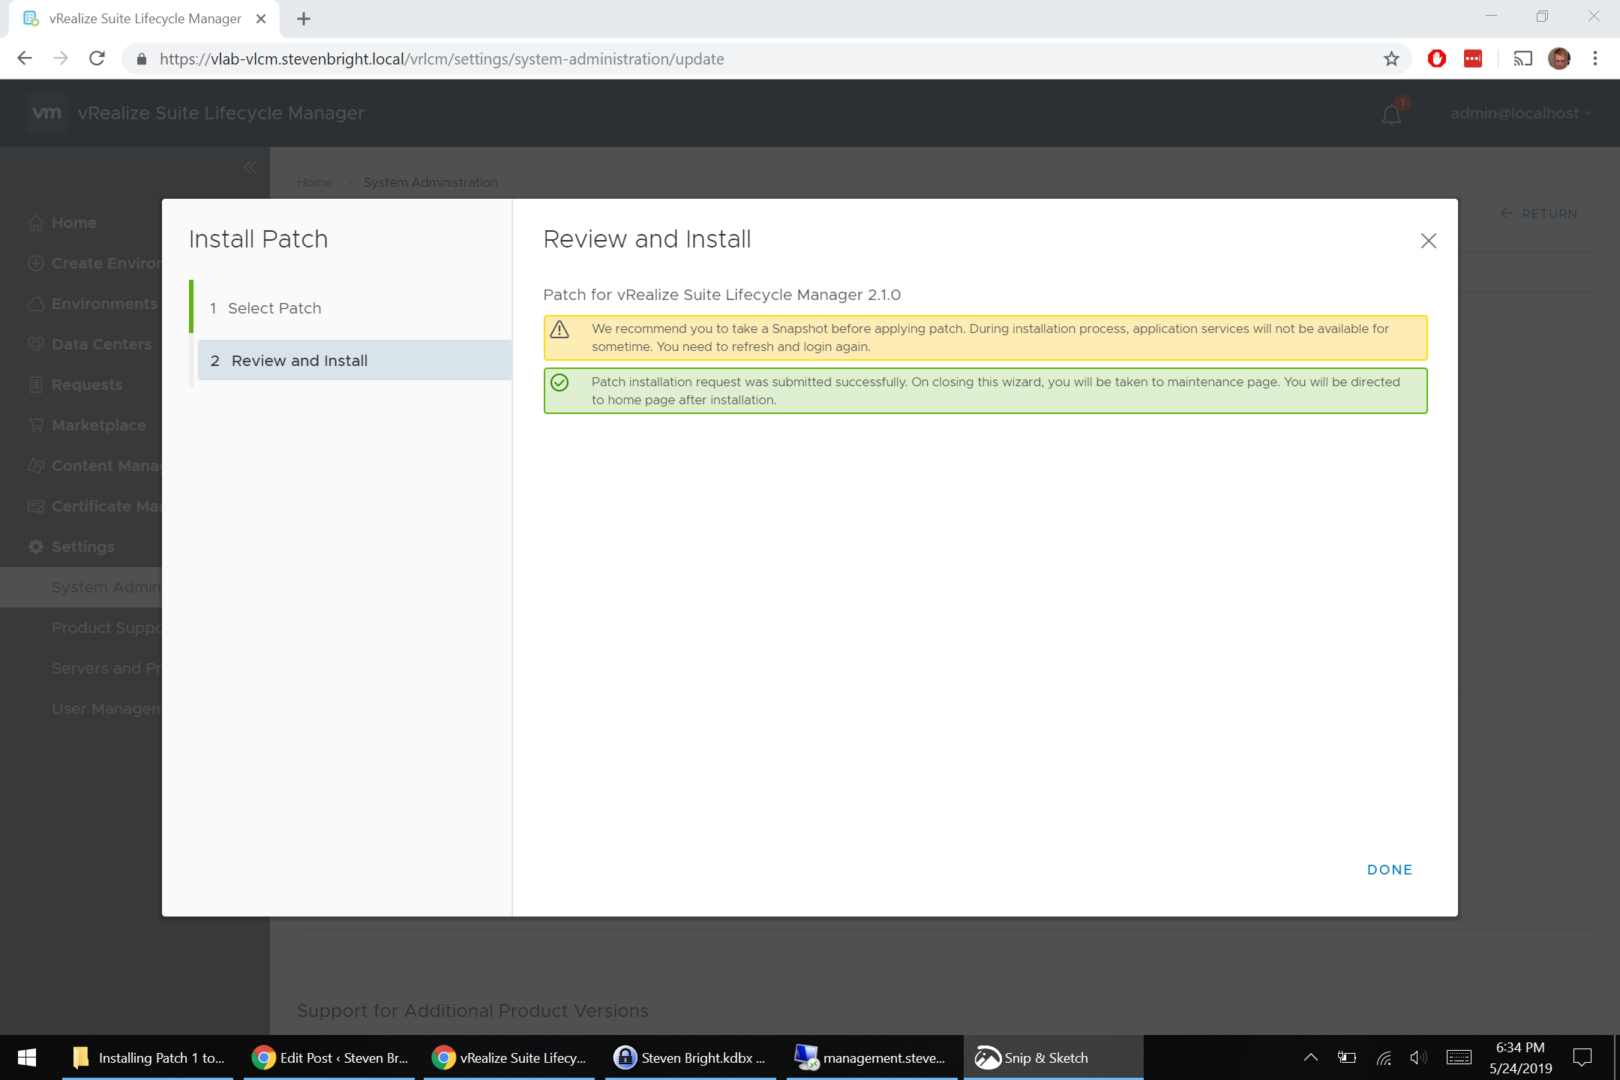1620x1080 pixels.
Task: Reload the browser page
Action: point(97,59)
